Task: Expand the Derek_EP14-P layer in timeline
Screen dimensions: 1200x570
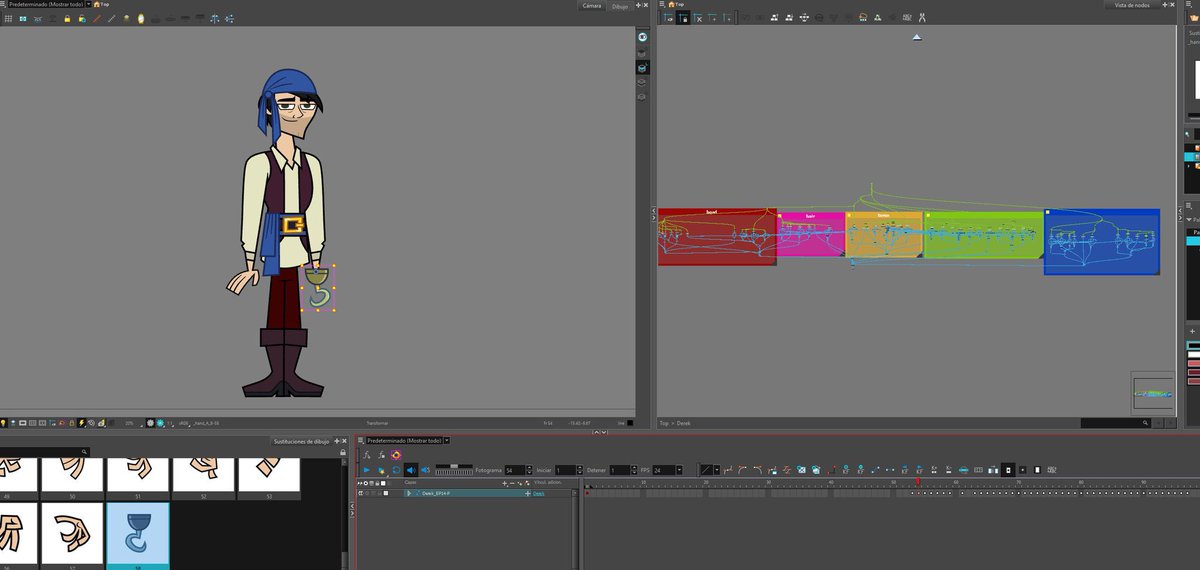Action: click(x=409, y=493)
